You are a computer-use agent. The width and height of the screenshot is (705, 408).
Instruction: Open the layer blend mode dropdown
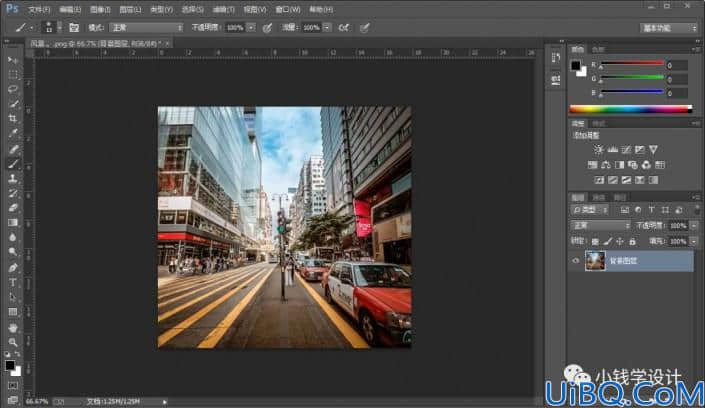[600, 225]
